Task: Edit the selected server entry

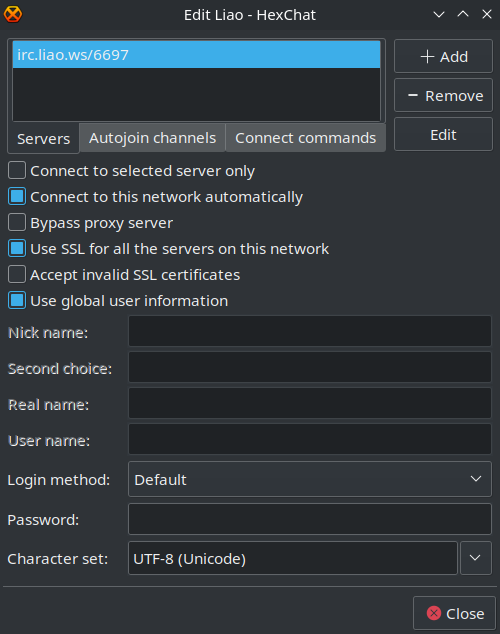Action: click(443, 135)
